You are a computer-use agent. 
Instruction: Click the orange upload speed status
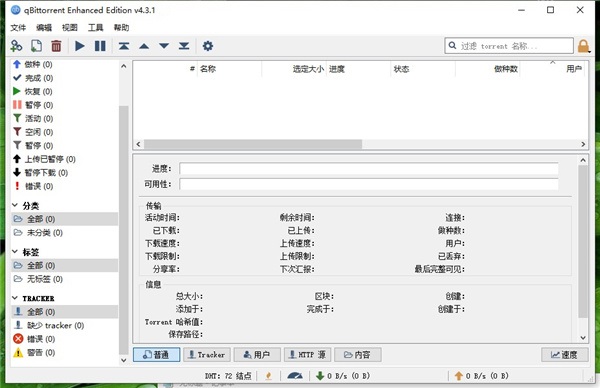click(x=481, y=376)
